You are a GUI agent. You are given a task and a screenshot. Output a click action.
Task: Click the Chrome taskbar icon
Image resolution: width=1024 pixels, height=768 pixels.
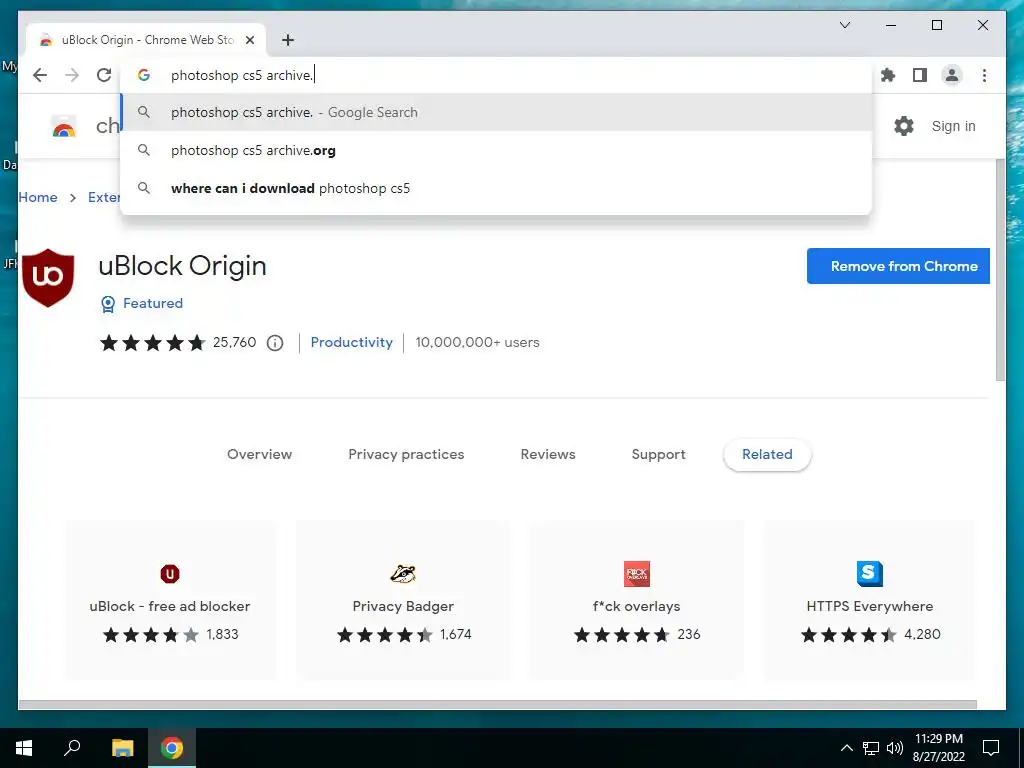point(172,748)
